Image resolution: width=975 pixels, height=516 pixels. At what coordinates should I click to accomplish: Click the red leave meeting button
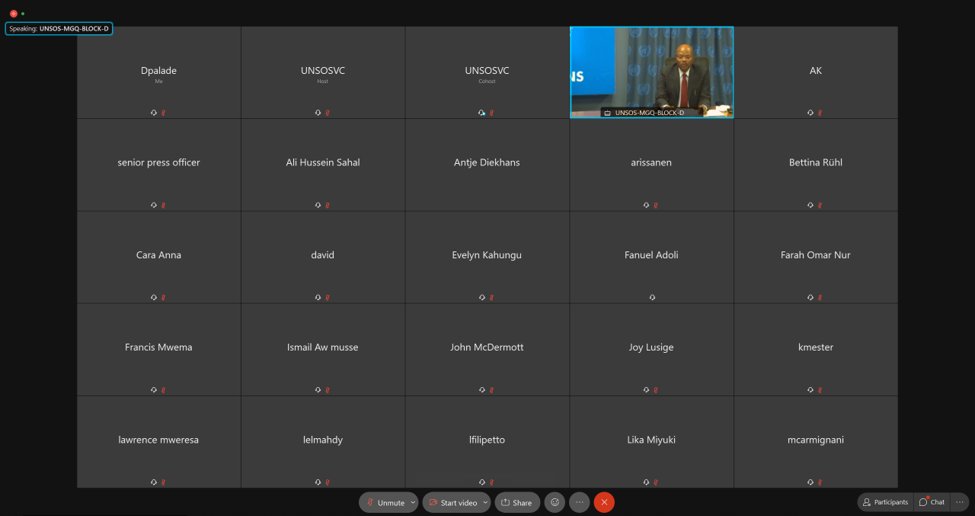coord(604,502)
